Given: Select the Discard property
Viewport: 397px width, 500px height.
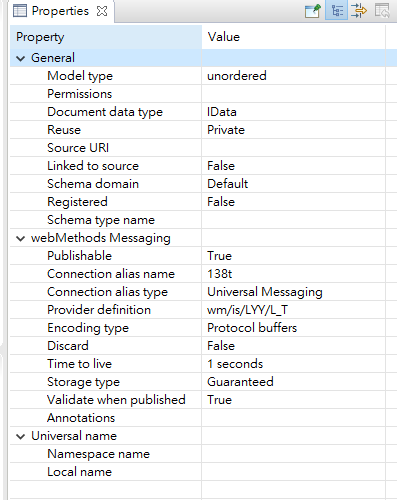Looking at the screenshot, I should 68,346.
